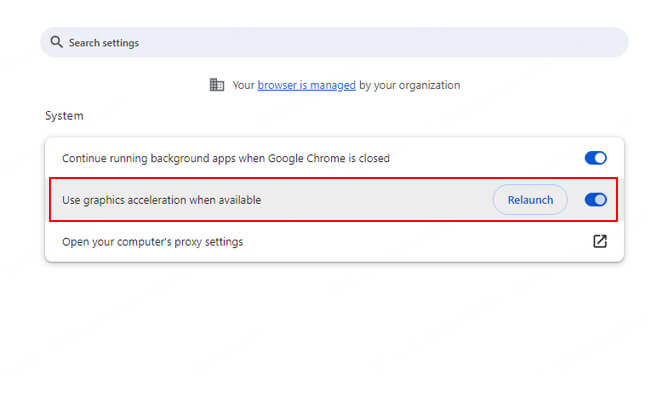Turn off the graphics acceleration toggle

click(x=595, y=200)
